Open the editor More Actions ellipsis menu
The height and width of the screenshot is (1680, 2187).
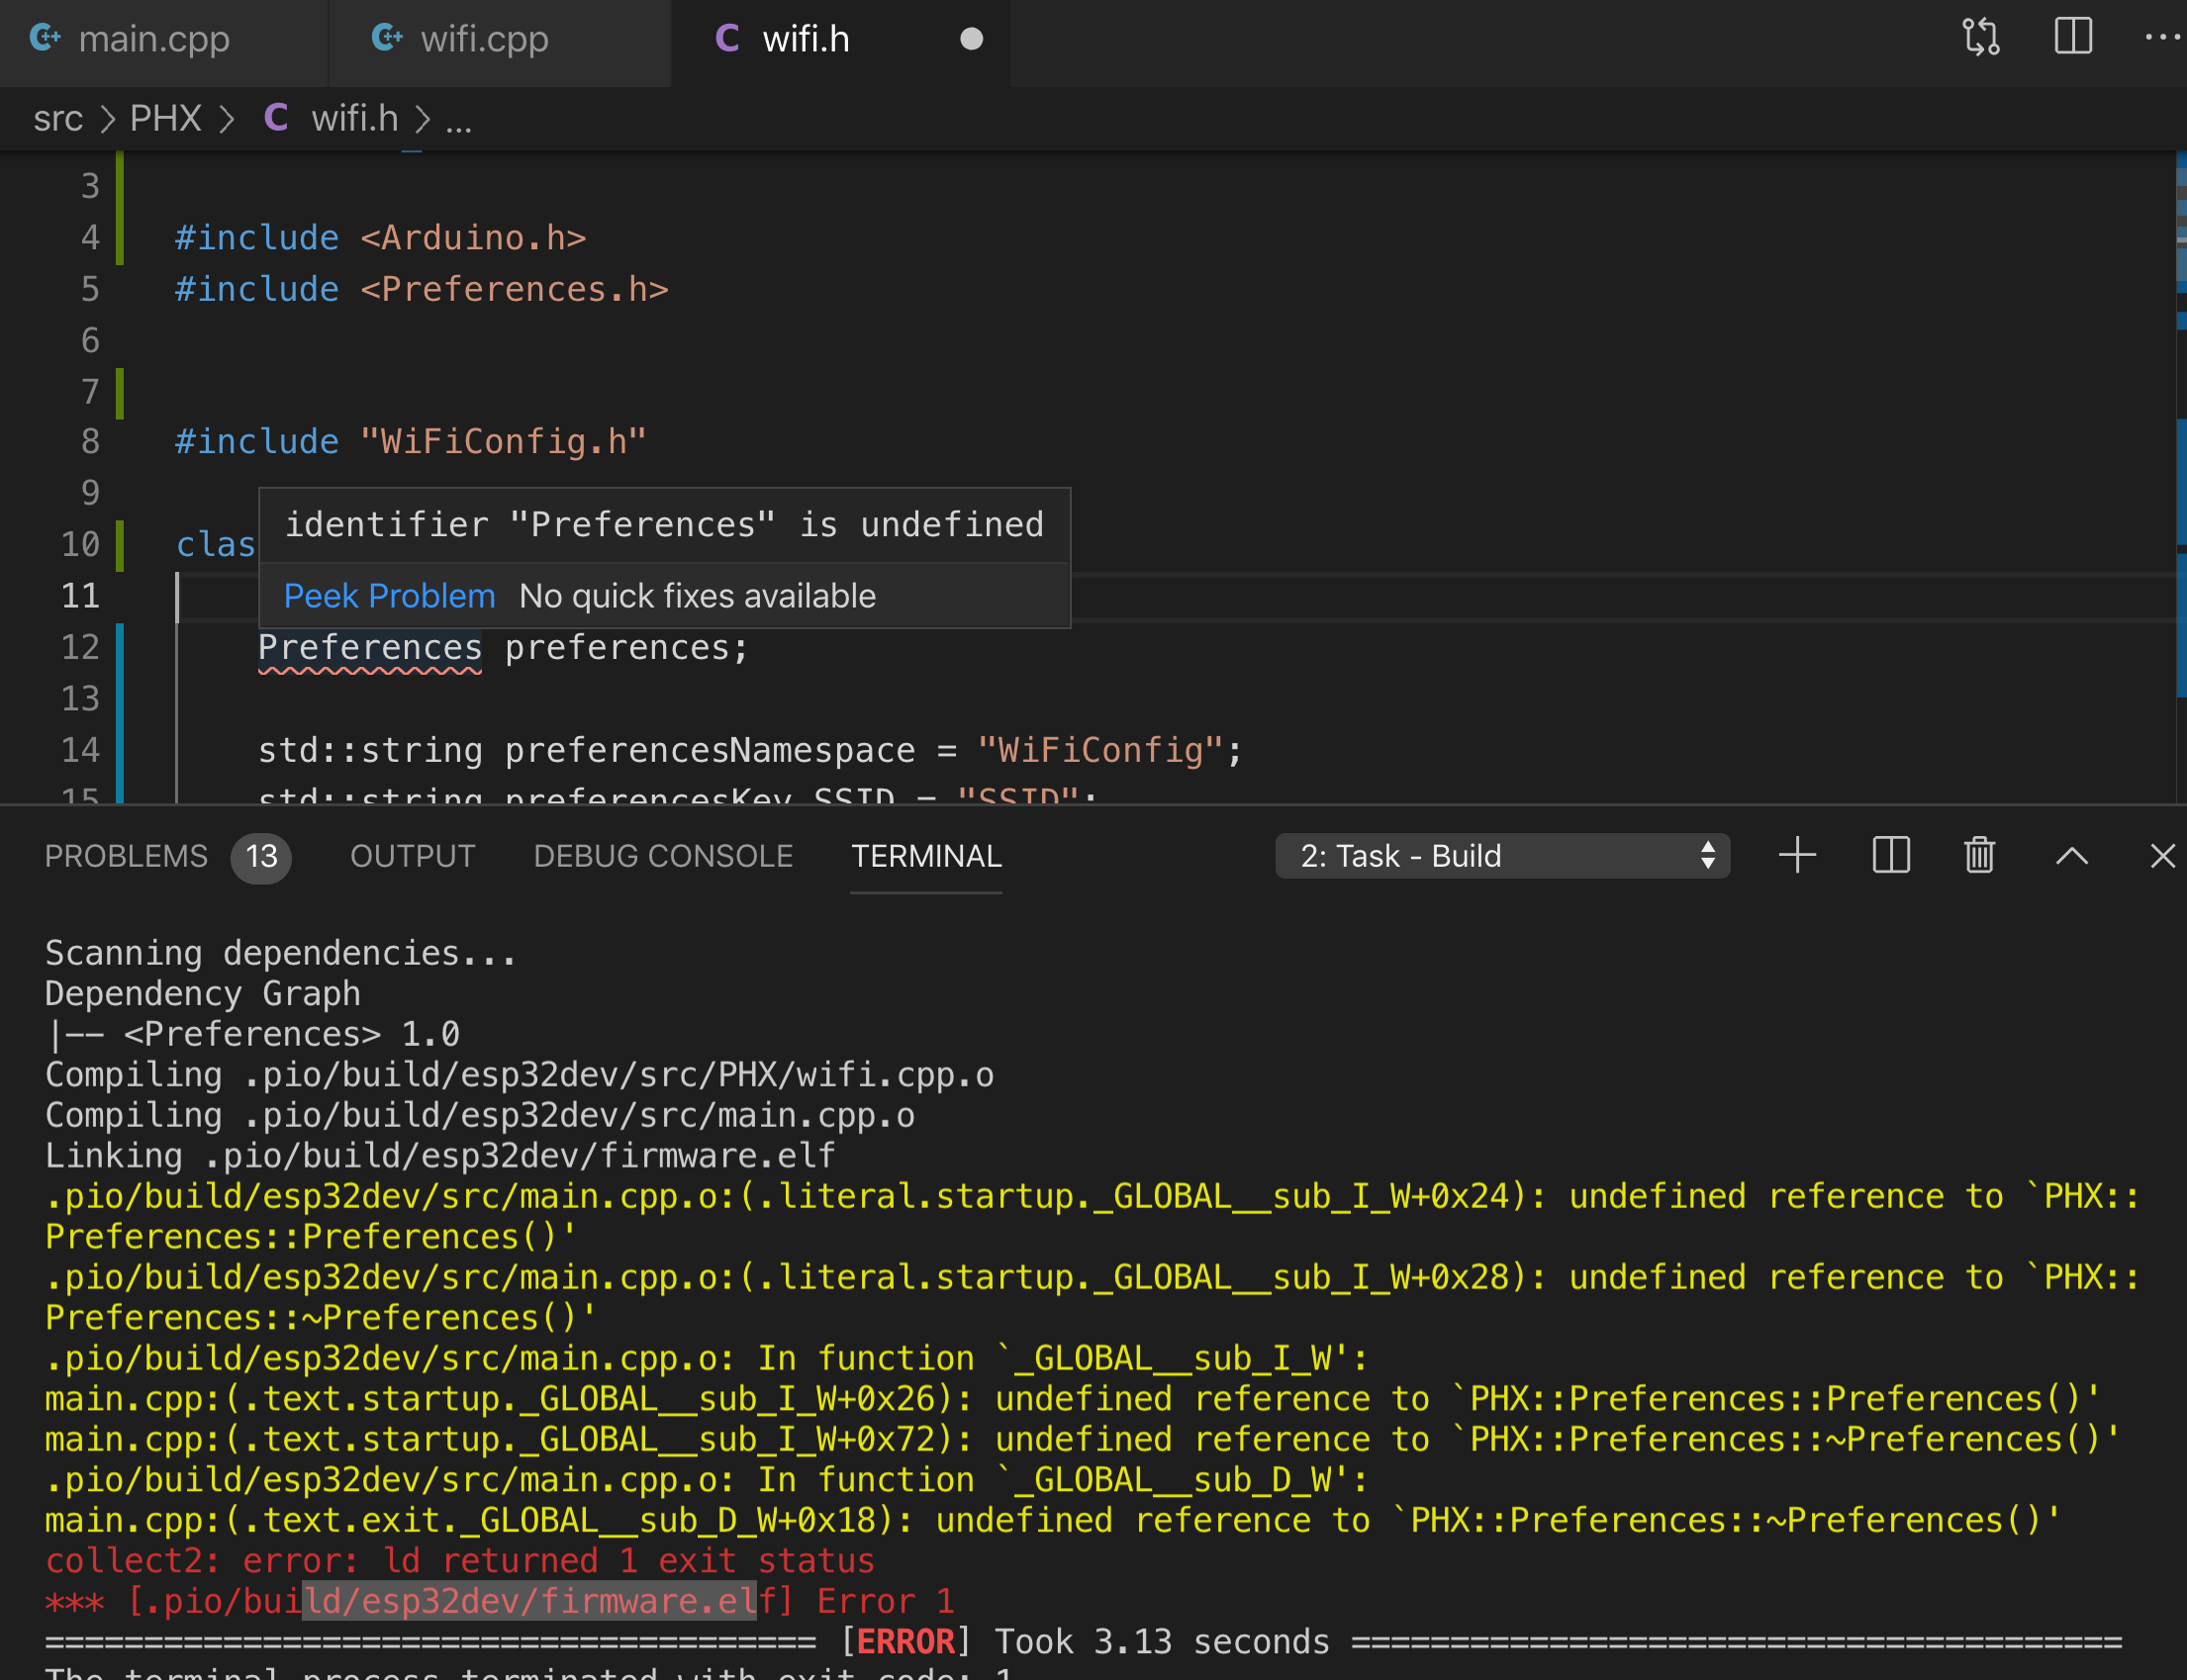2162,38
